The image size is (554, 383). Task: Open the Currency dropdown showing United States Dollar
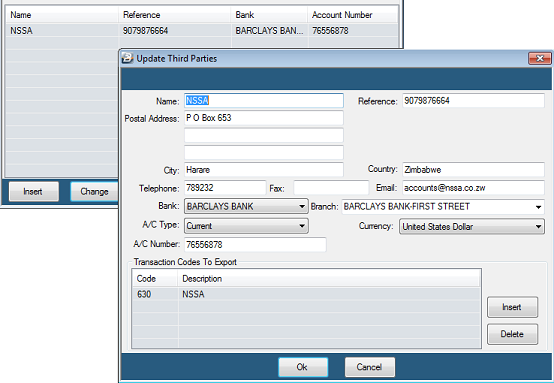[472, 226]
